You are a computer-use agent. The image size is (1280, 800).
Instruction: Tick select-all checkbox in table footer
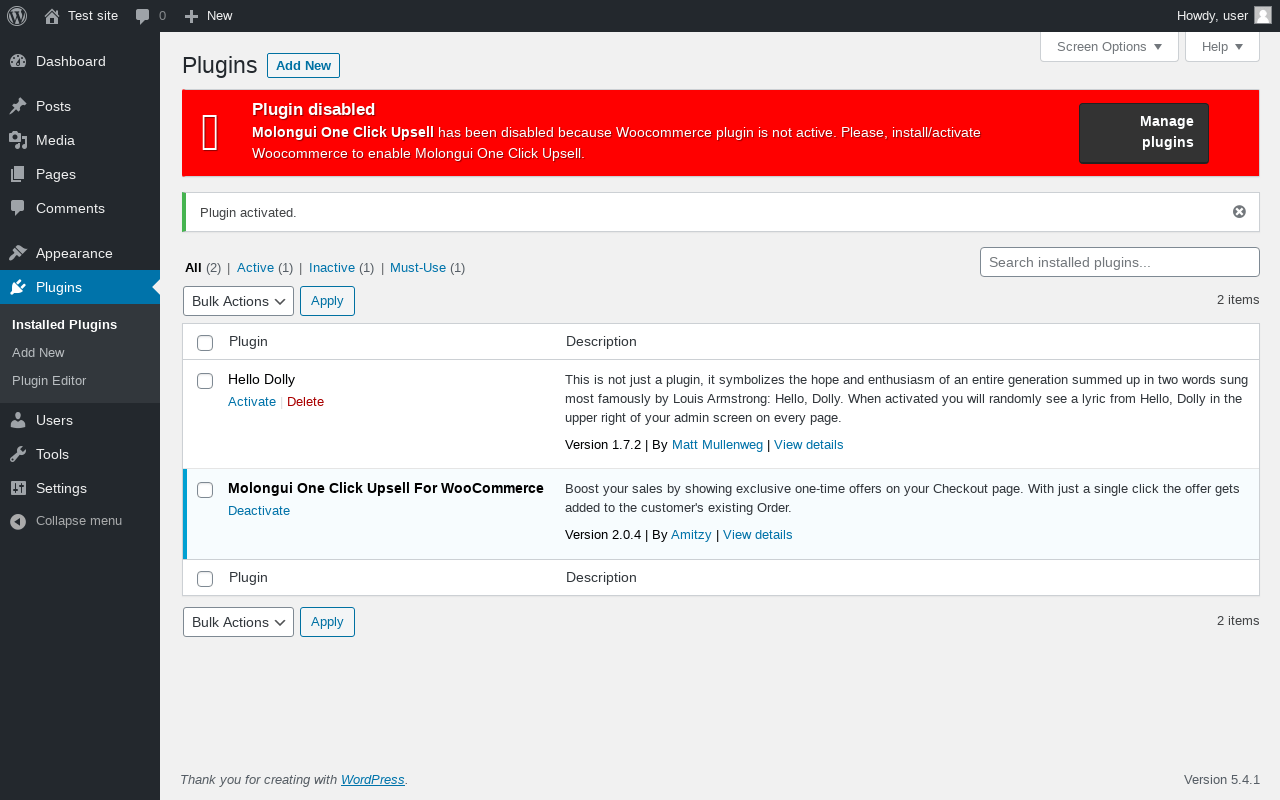point(205,579)
